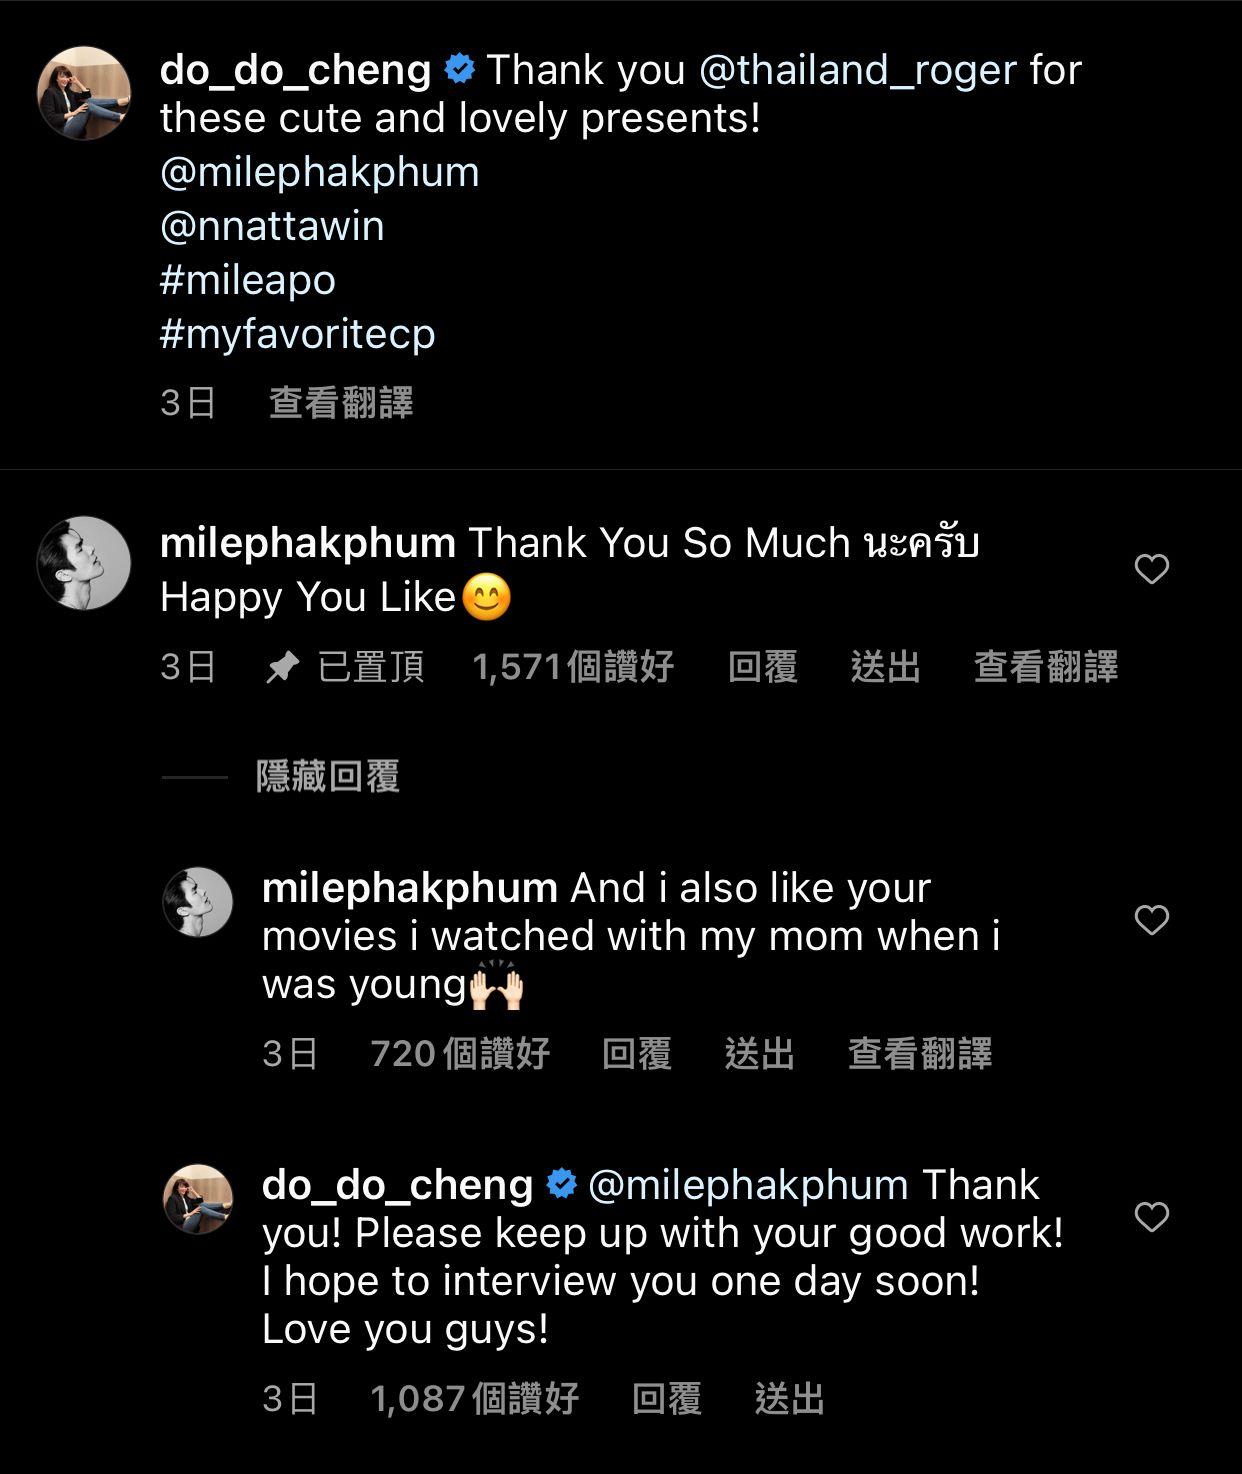Open do_do_cheng profile picture in caption

click(x=84, y=93)
